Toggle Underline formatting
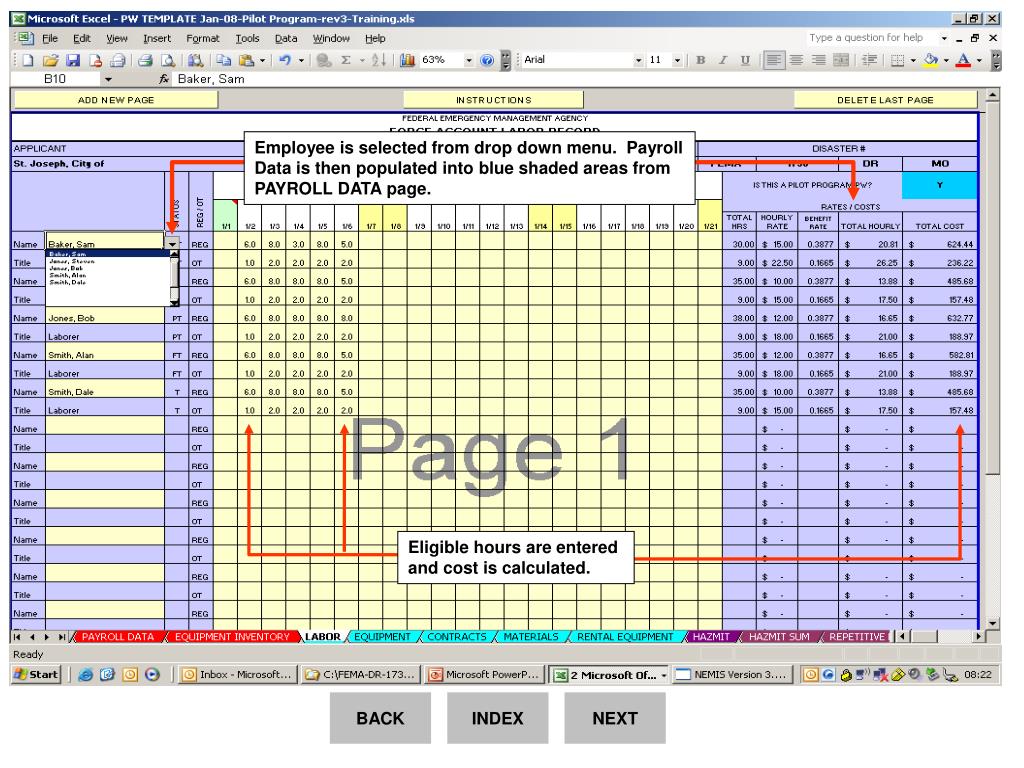This screenshot has height=768, width=1024. tap(744, 60)
